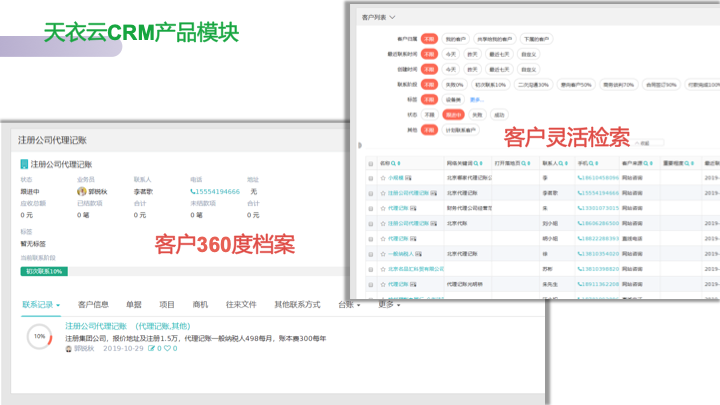Star the 一般纳税人 customer row
Screen dimensions: 720x405
click(382, 254)
